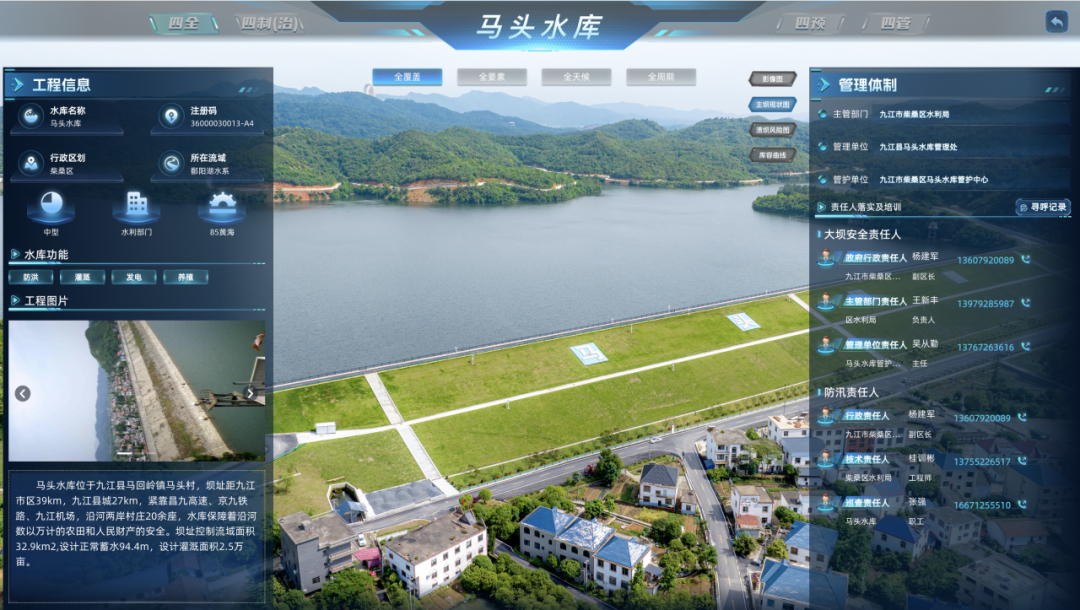Click the 灌溉 function tag

point(83,277)
